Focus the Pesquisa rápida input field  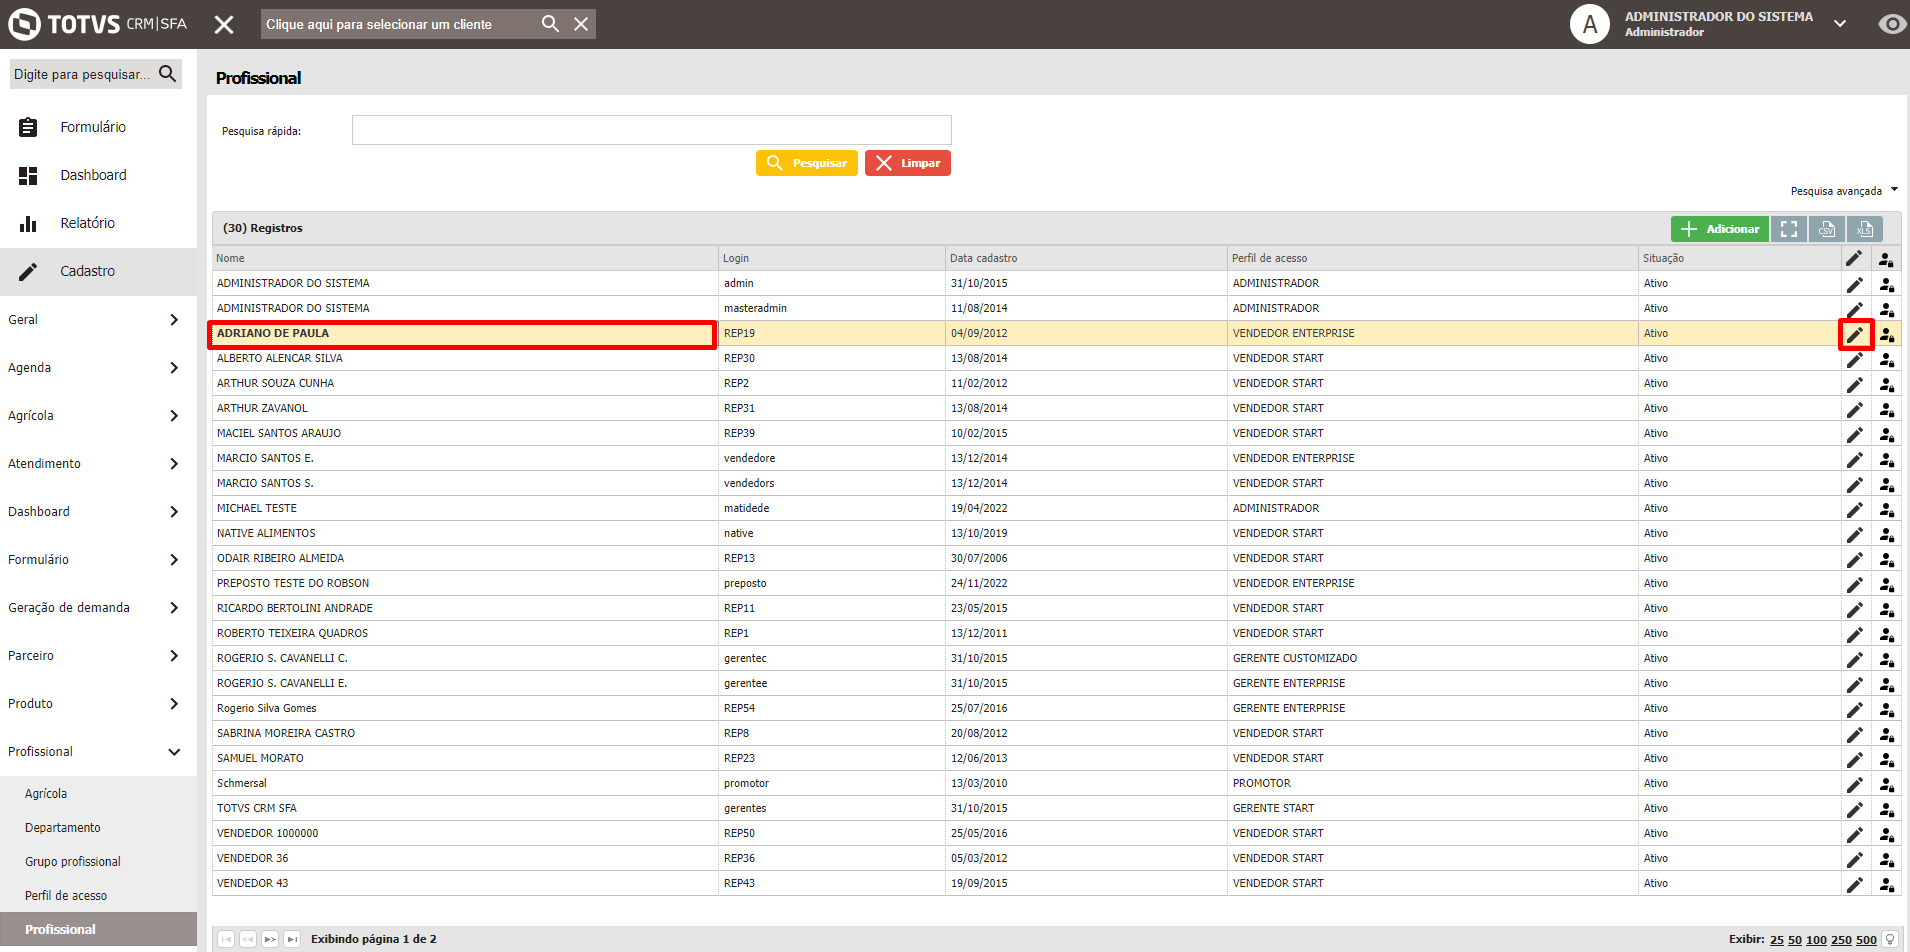(651, 130)
